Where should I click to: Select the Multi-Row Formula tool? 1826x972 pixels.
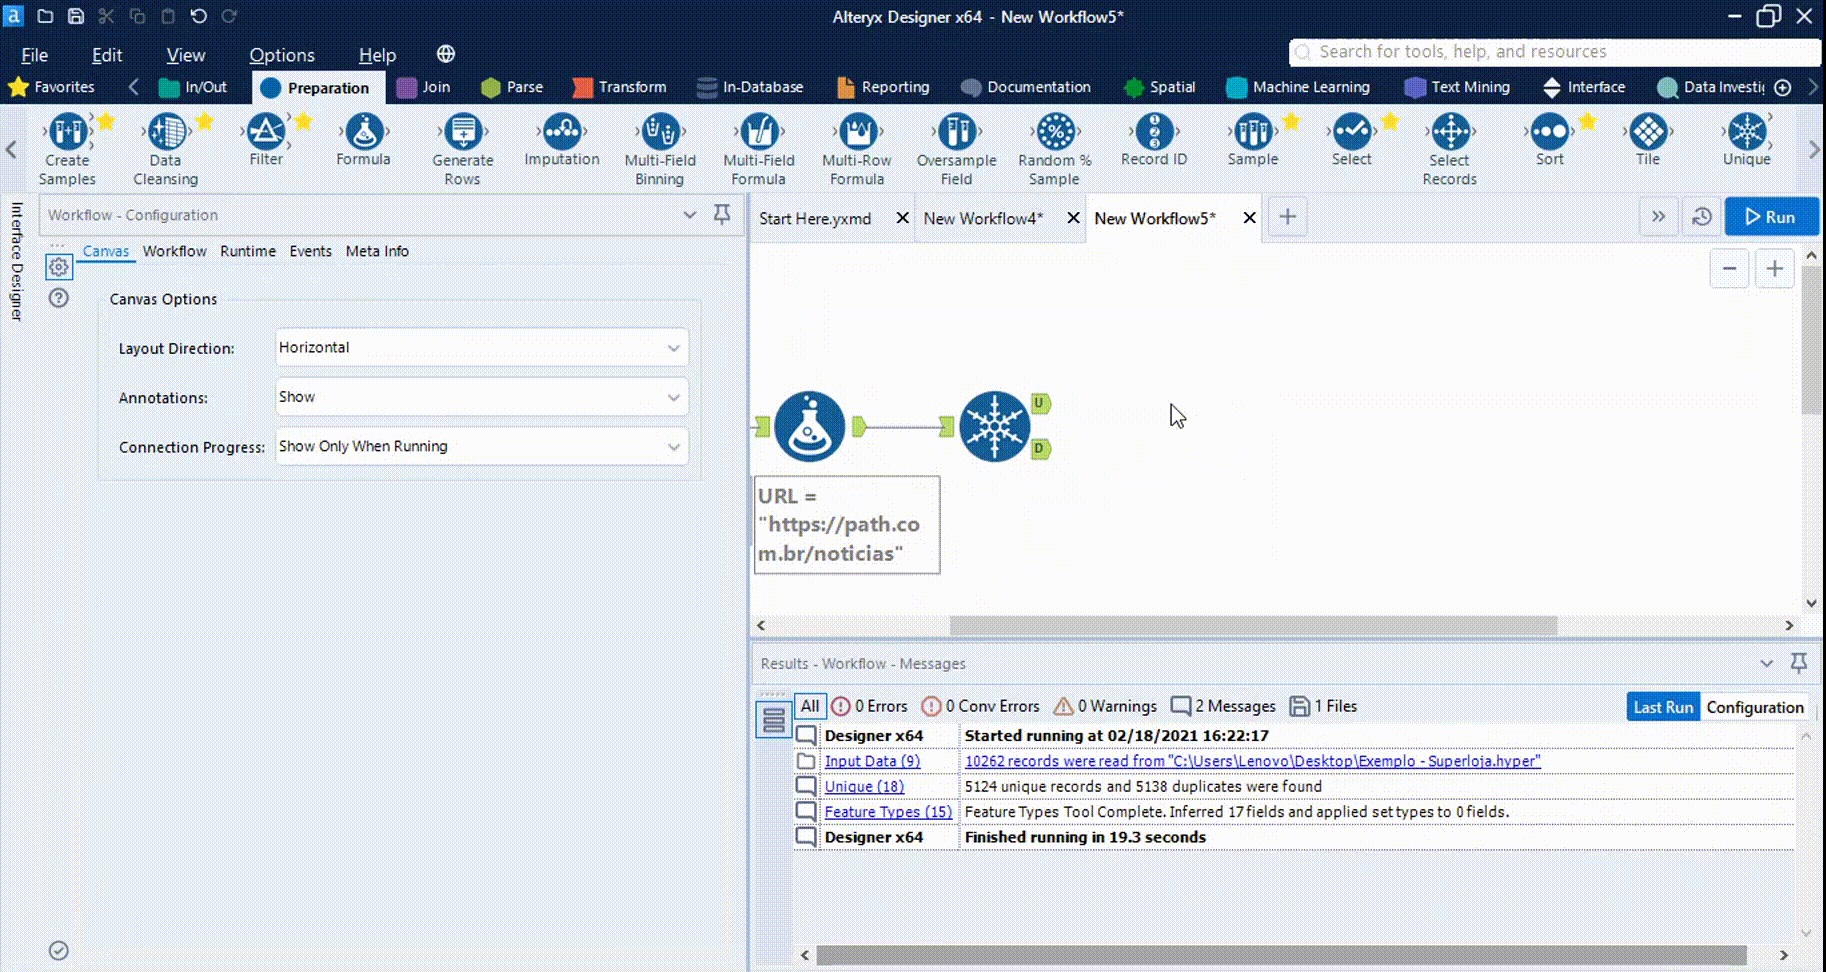point(857,149)
